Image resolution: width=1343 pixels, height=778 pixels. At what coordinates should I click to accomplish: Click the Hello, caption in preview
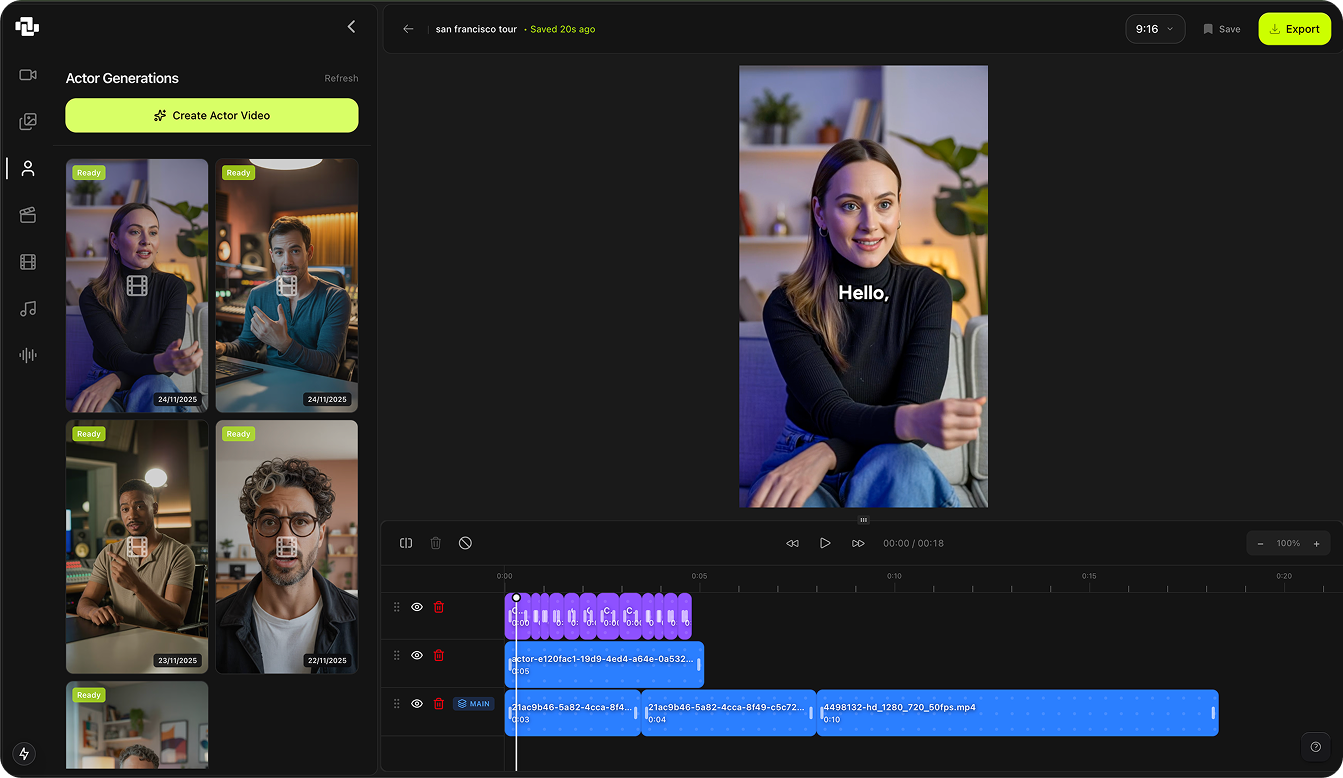pos(863,293)
